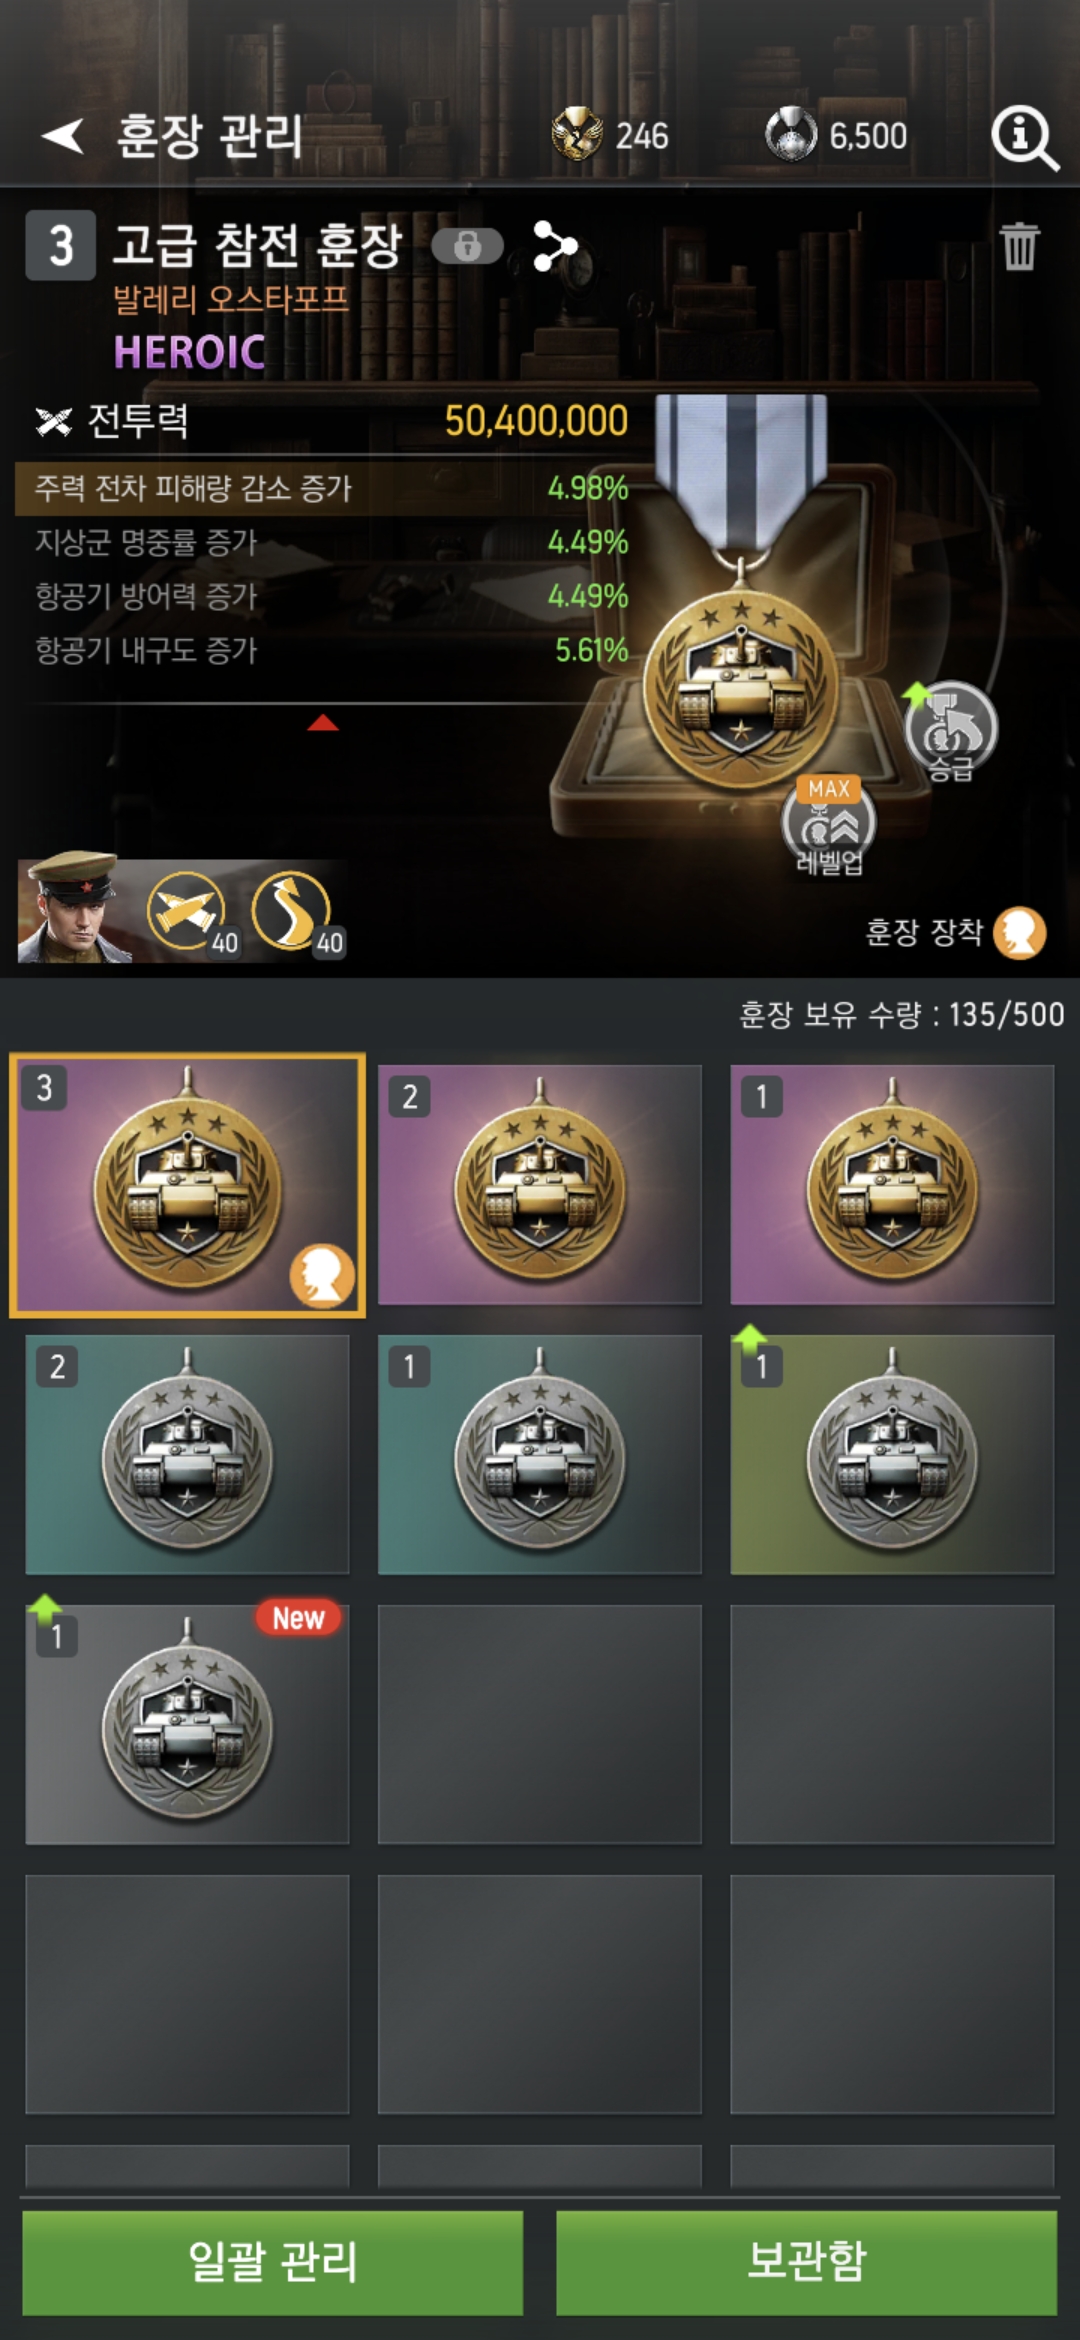
Task: Select the 주력 전차 피해량 감소 증가 stat row
Action: [322, 488]
